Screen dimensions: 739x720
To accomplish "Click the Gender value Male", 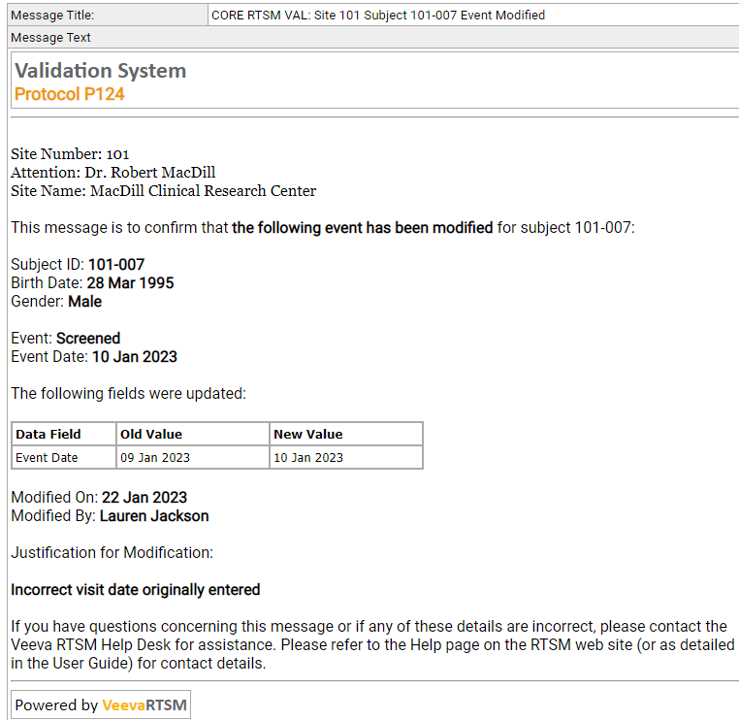I will [85, 301].
